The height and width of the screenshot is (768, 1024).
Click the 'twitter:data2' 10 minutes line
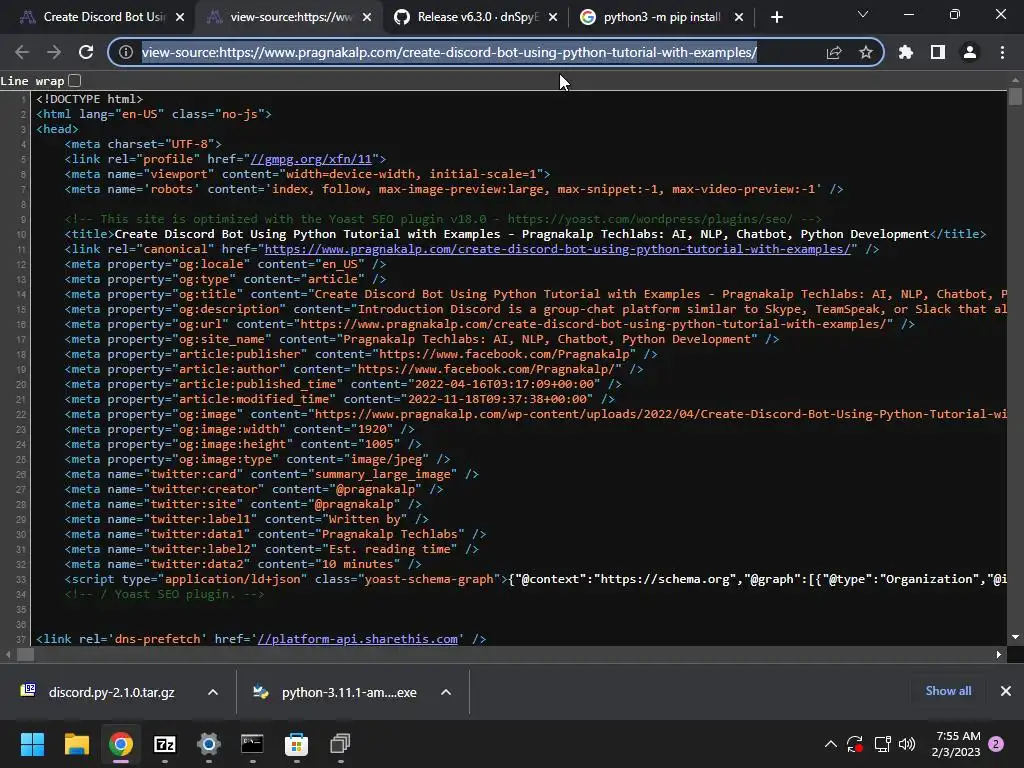tap(243, 564)
